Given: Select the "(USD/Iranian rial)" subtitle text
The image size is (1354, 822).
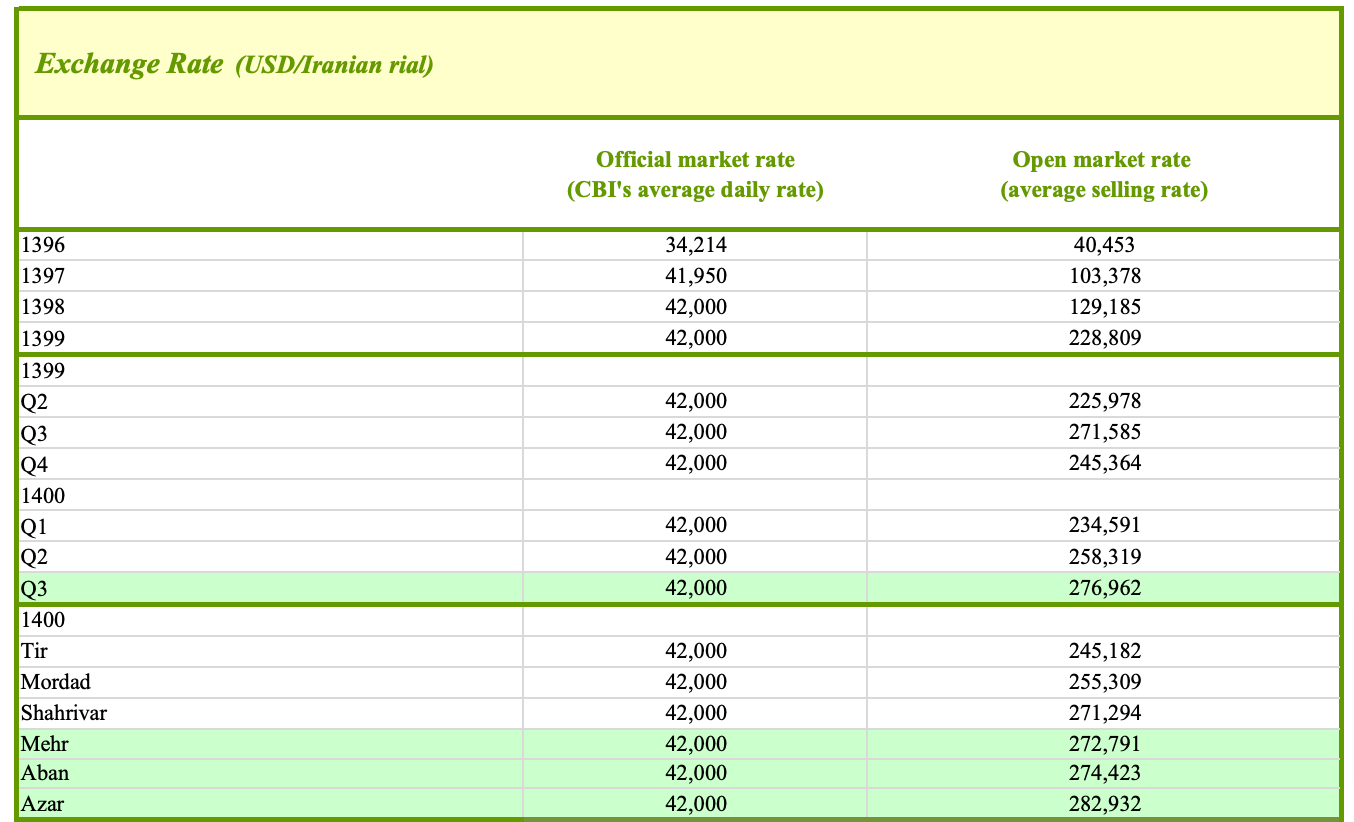Looking at the screenshot, I should tap(334, 66).
